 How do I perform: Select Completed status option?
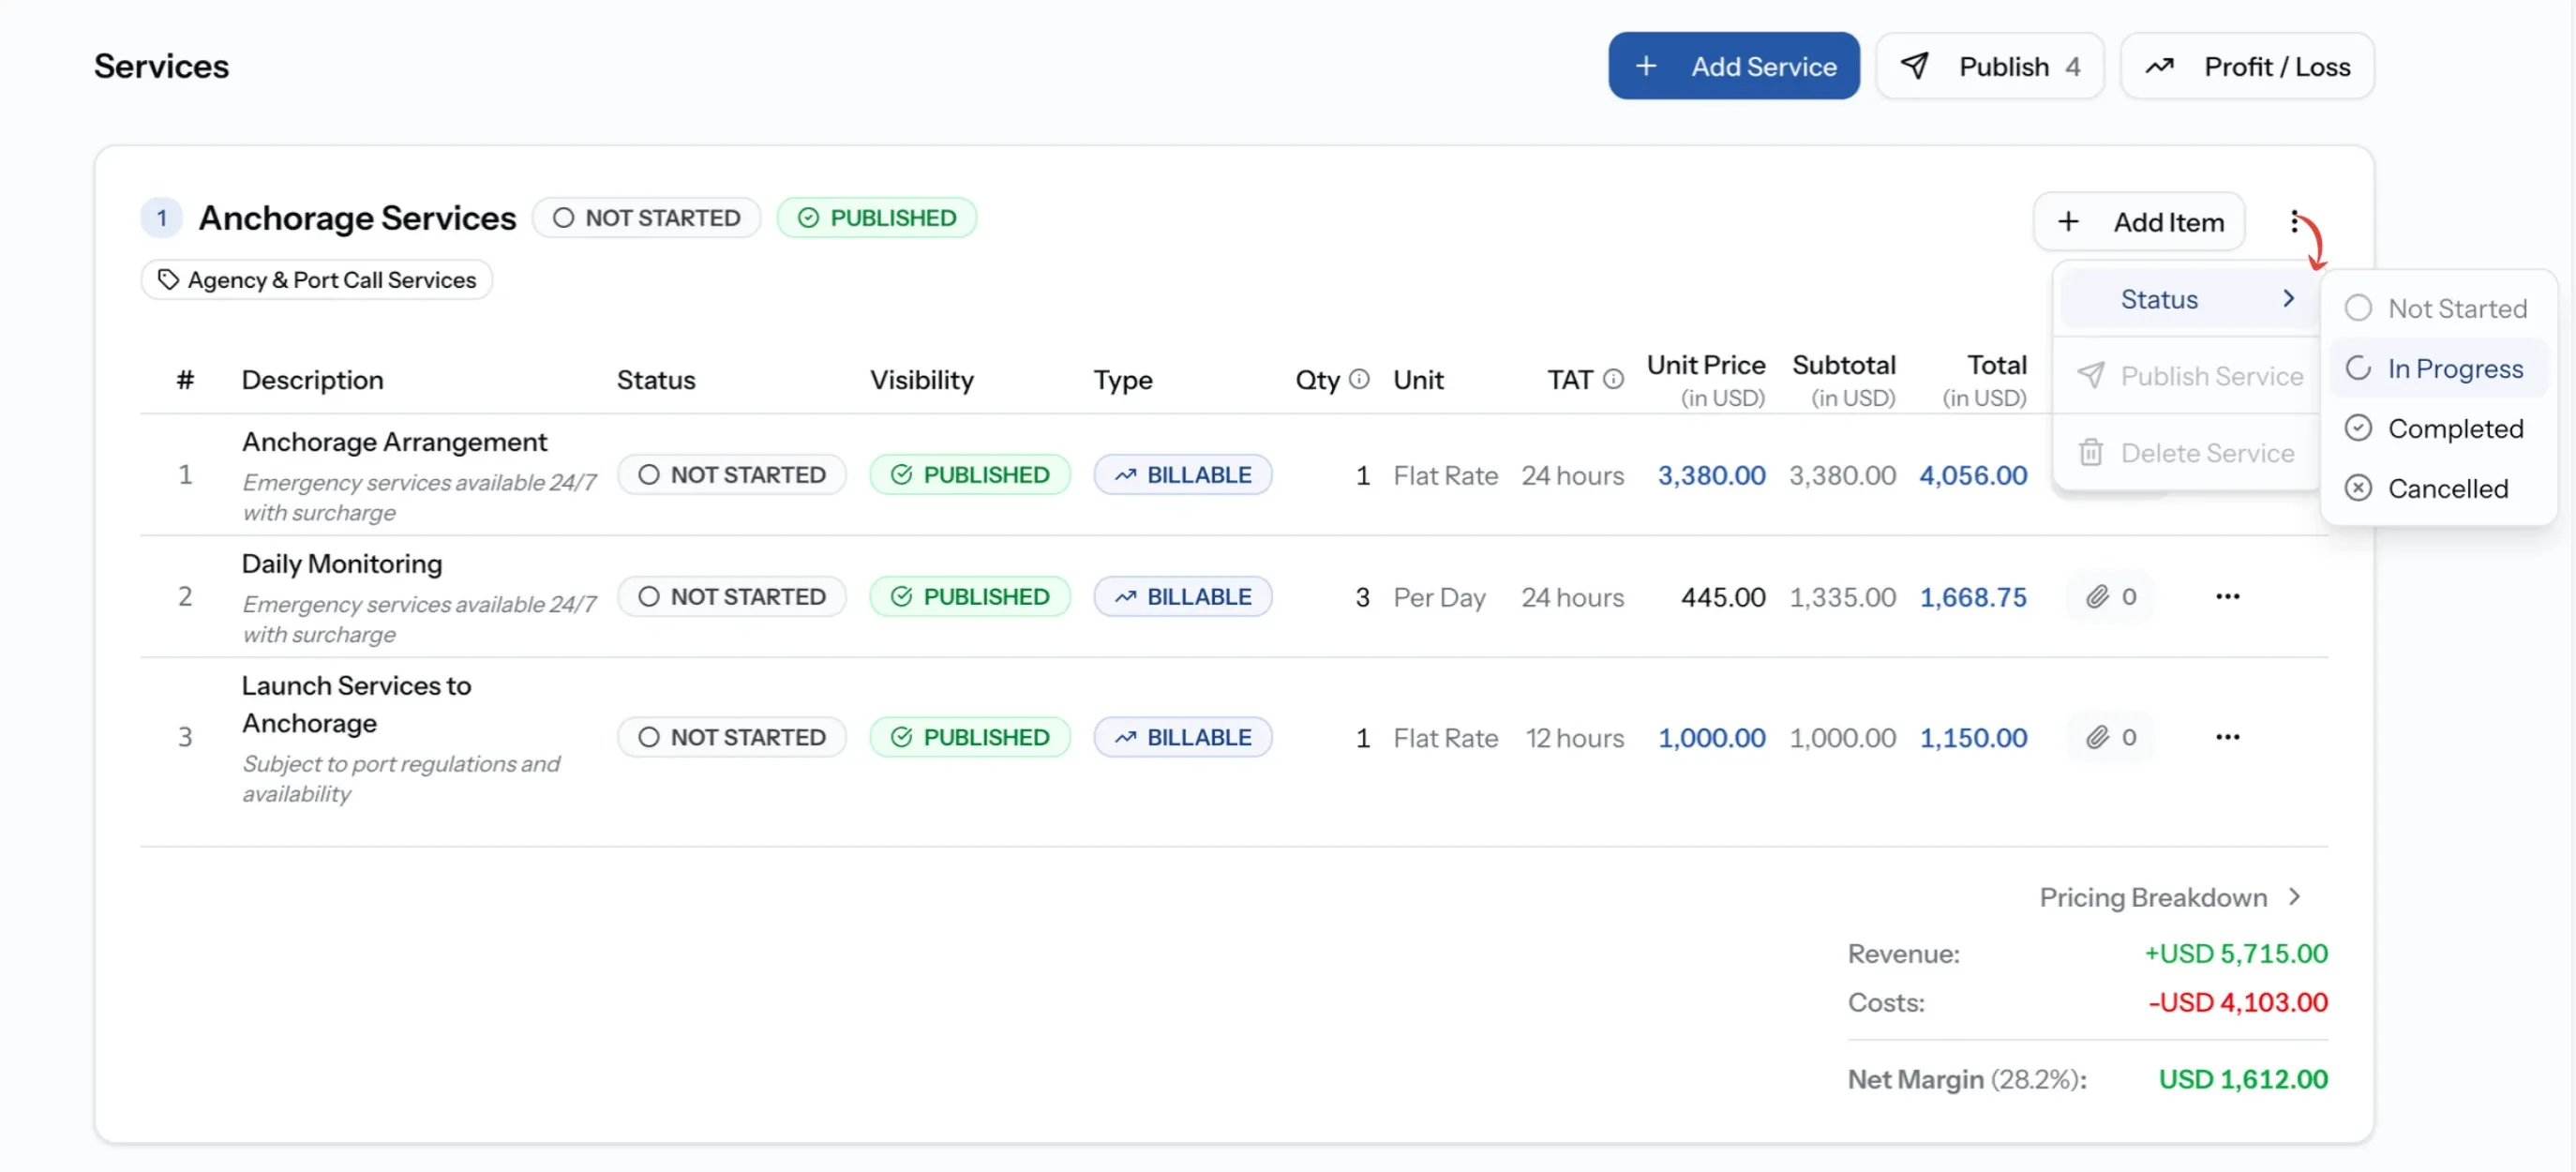[2436, 428]
